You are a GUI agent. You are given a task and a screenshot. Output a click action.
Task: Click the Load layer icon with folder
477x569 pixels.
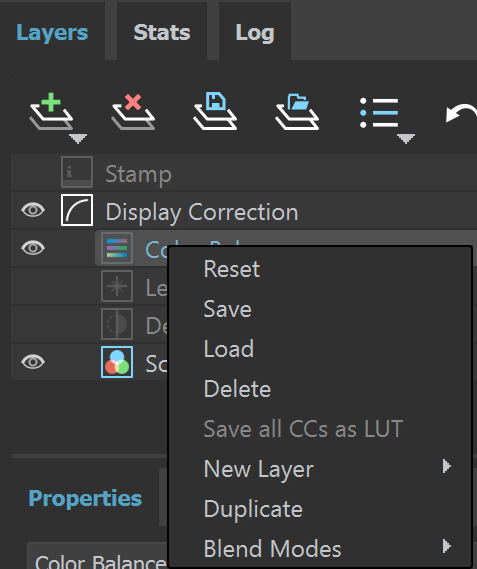pos(297,112)
